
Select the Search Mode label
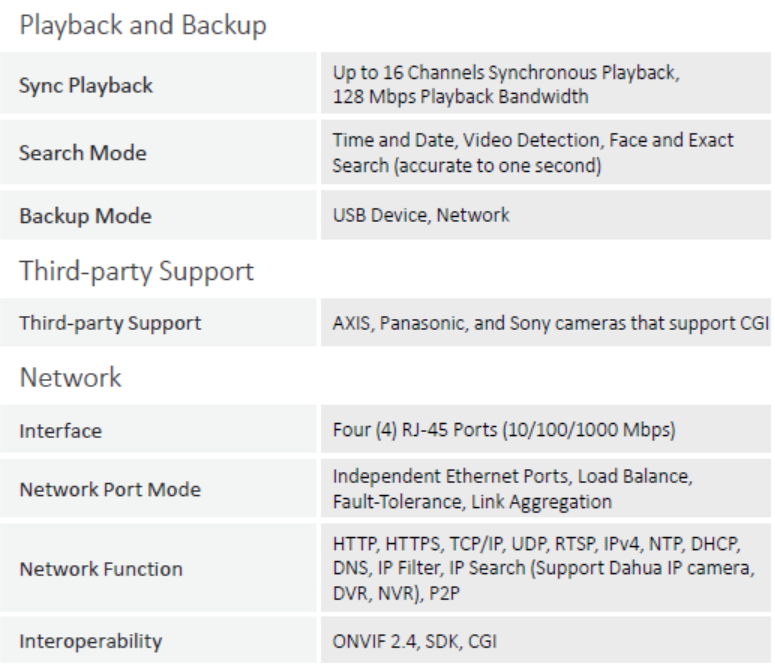click(x=83, y=153)
